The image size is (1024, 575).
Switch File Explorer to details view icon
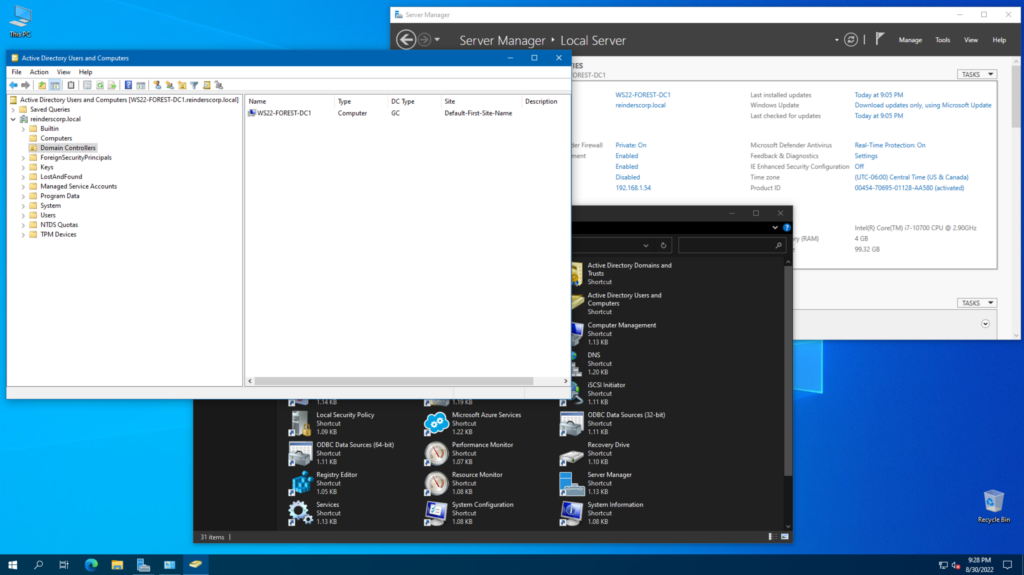(772, 536)
